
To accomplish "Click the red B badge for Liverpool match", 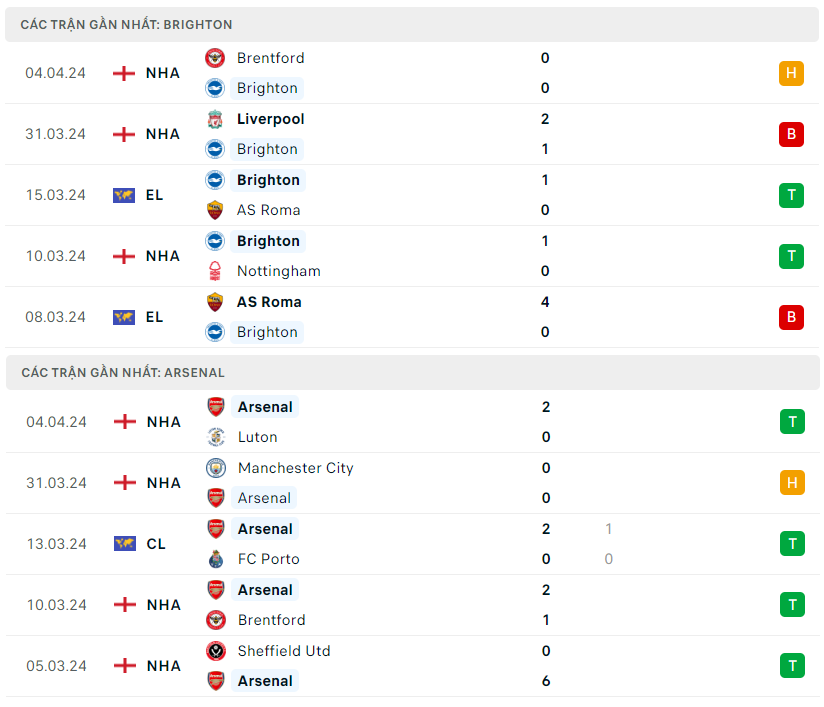I will 791,134.
